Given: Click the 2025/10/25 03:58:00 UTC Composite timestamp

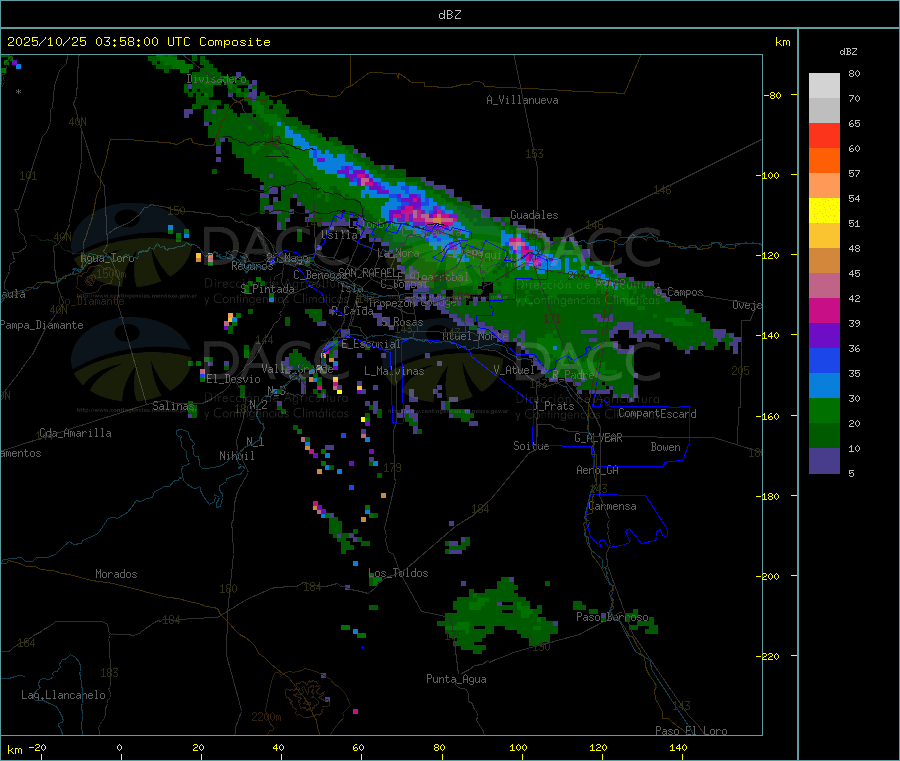Looking at the screenshot, I should click(138, 42).
